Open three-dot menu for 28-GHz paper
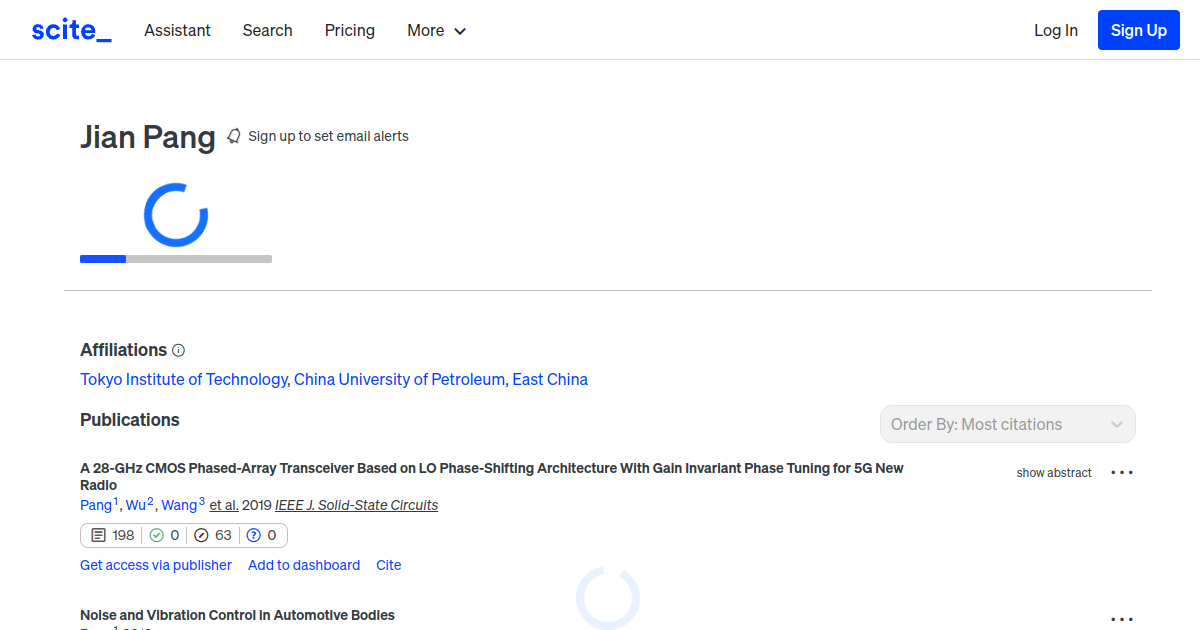The image size is (1200, 630). pos(1122,473)
